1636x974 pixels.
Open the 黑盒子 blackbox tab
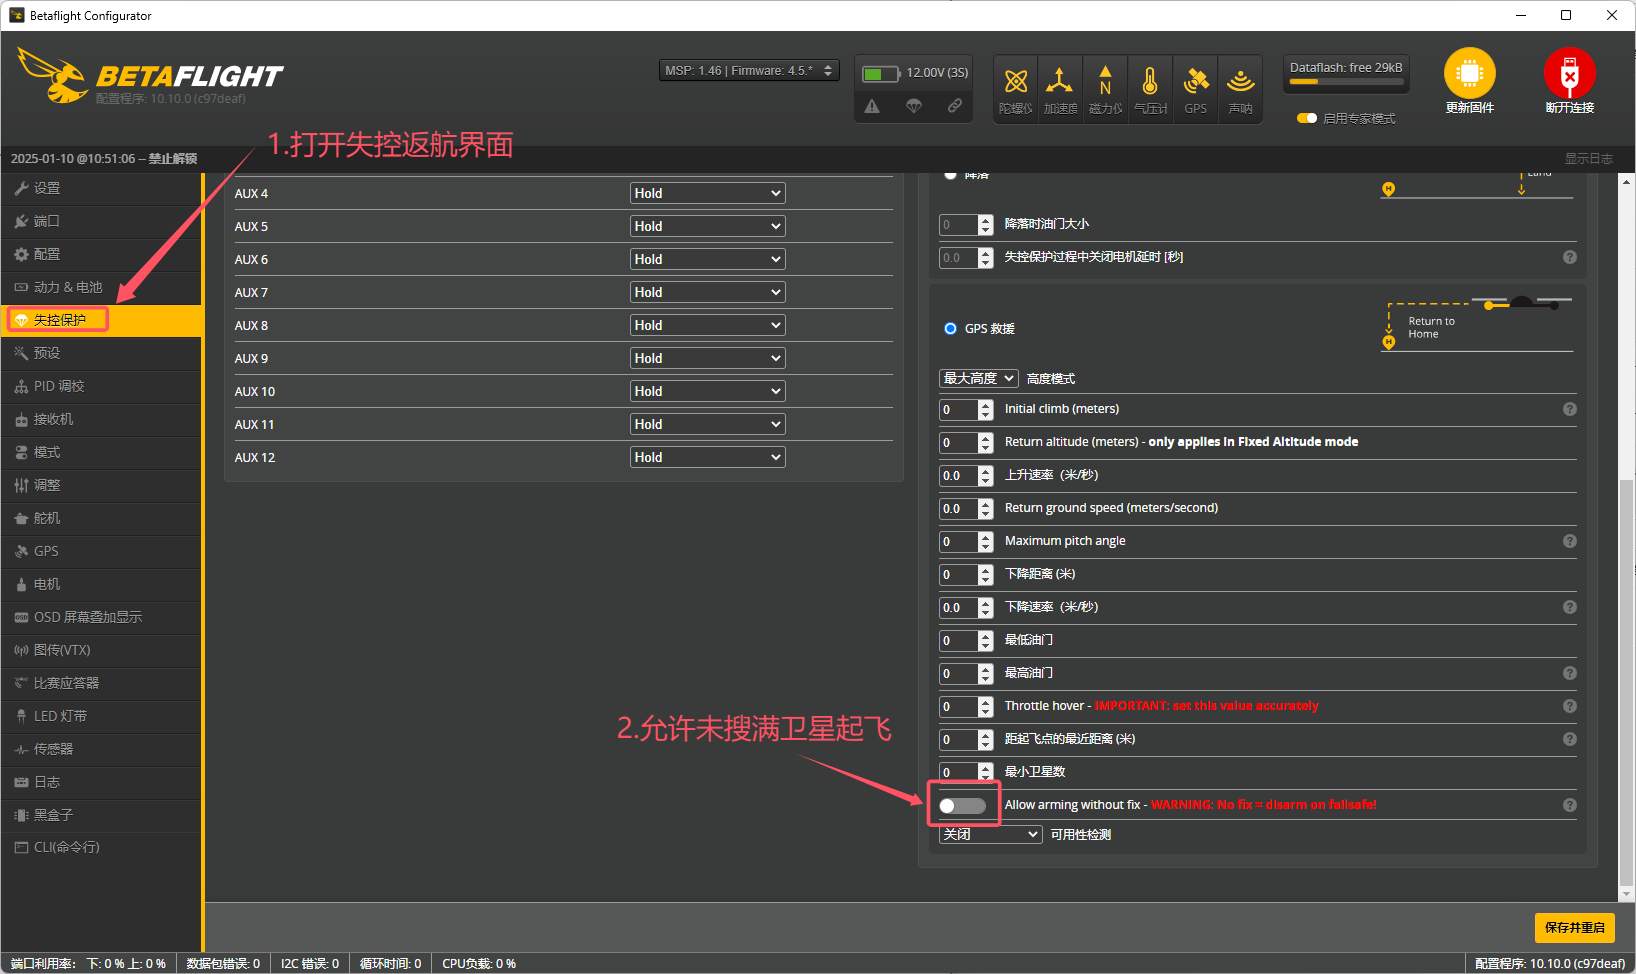pos(101,815)
